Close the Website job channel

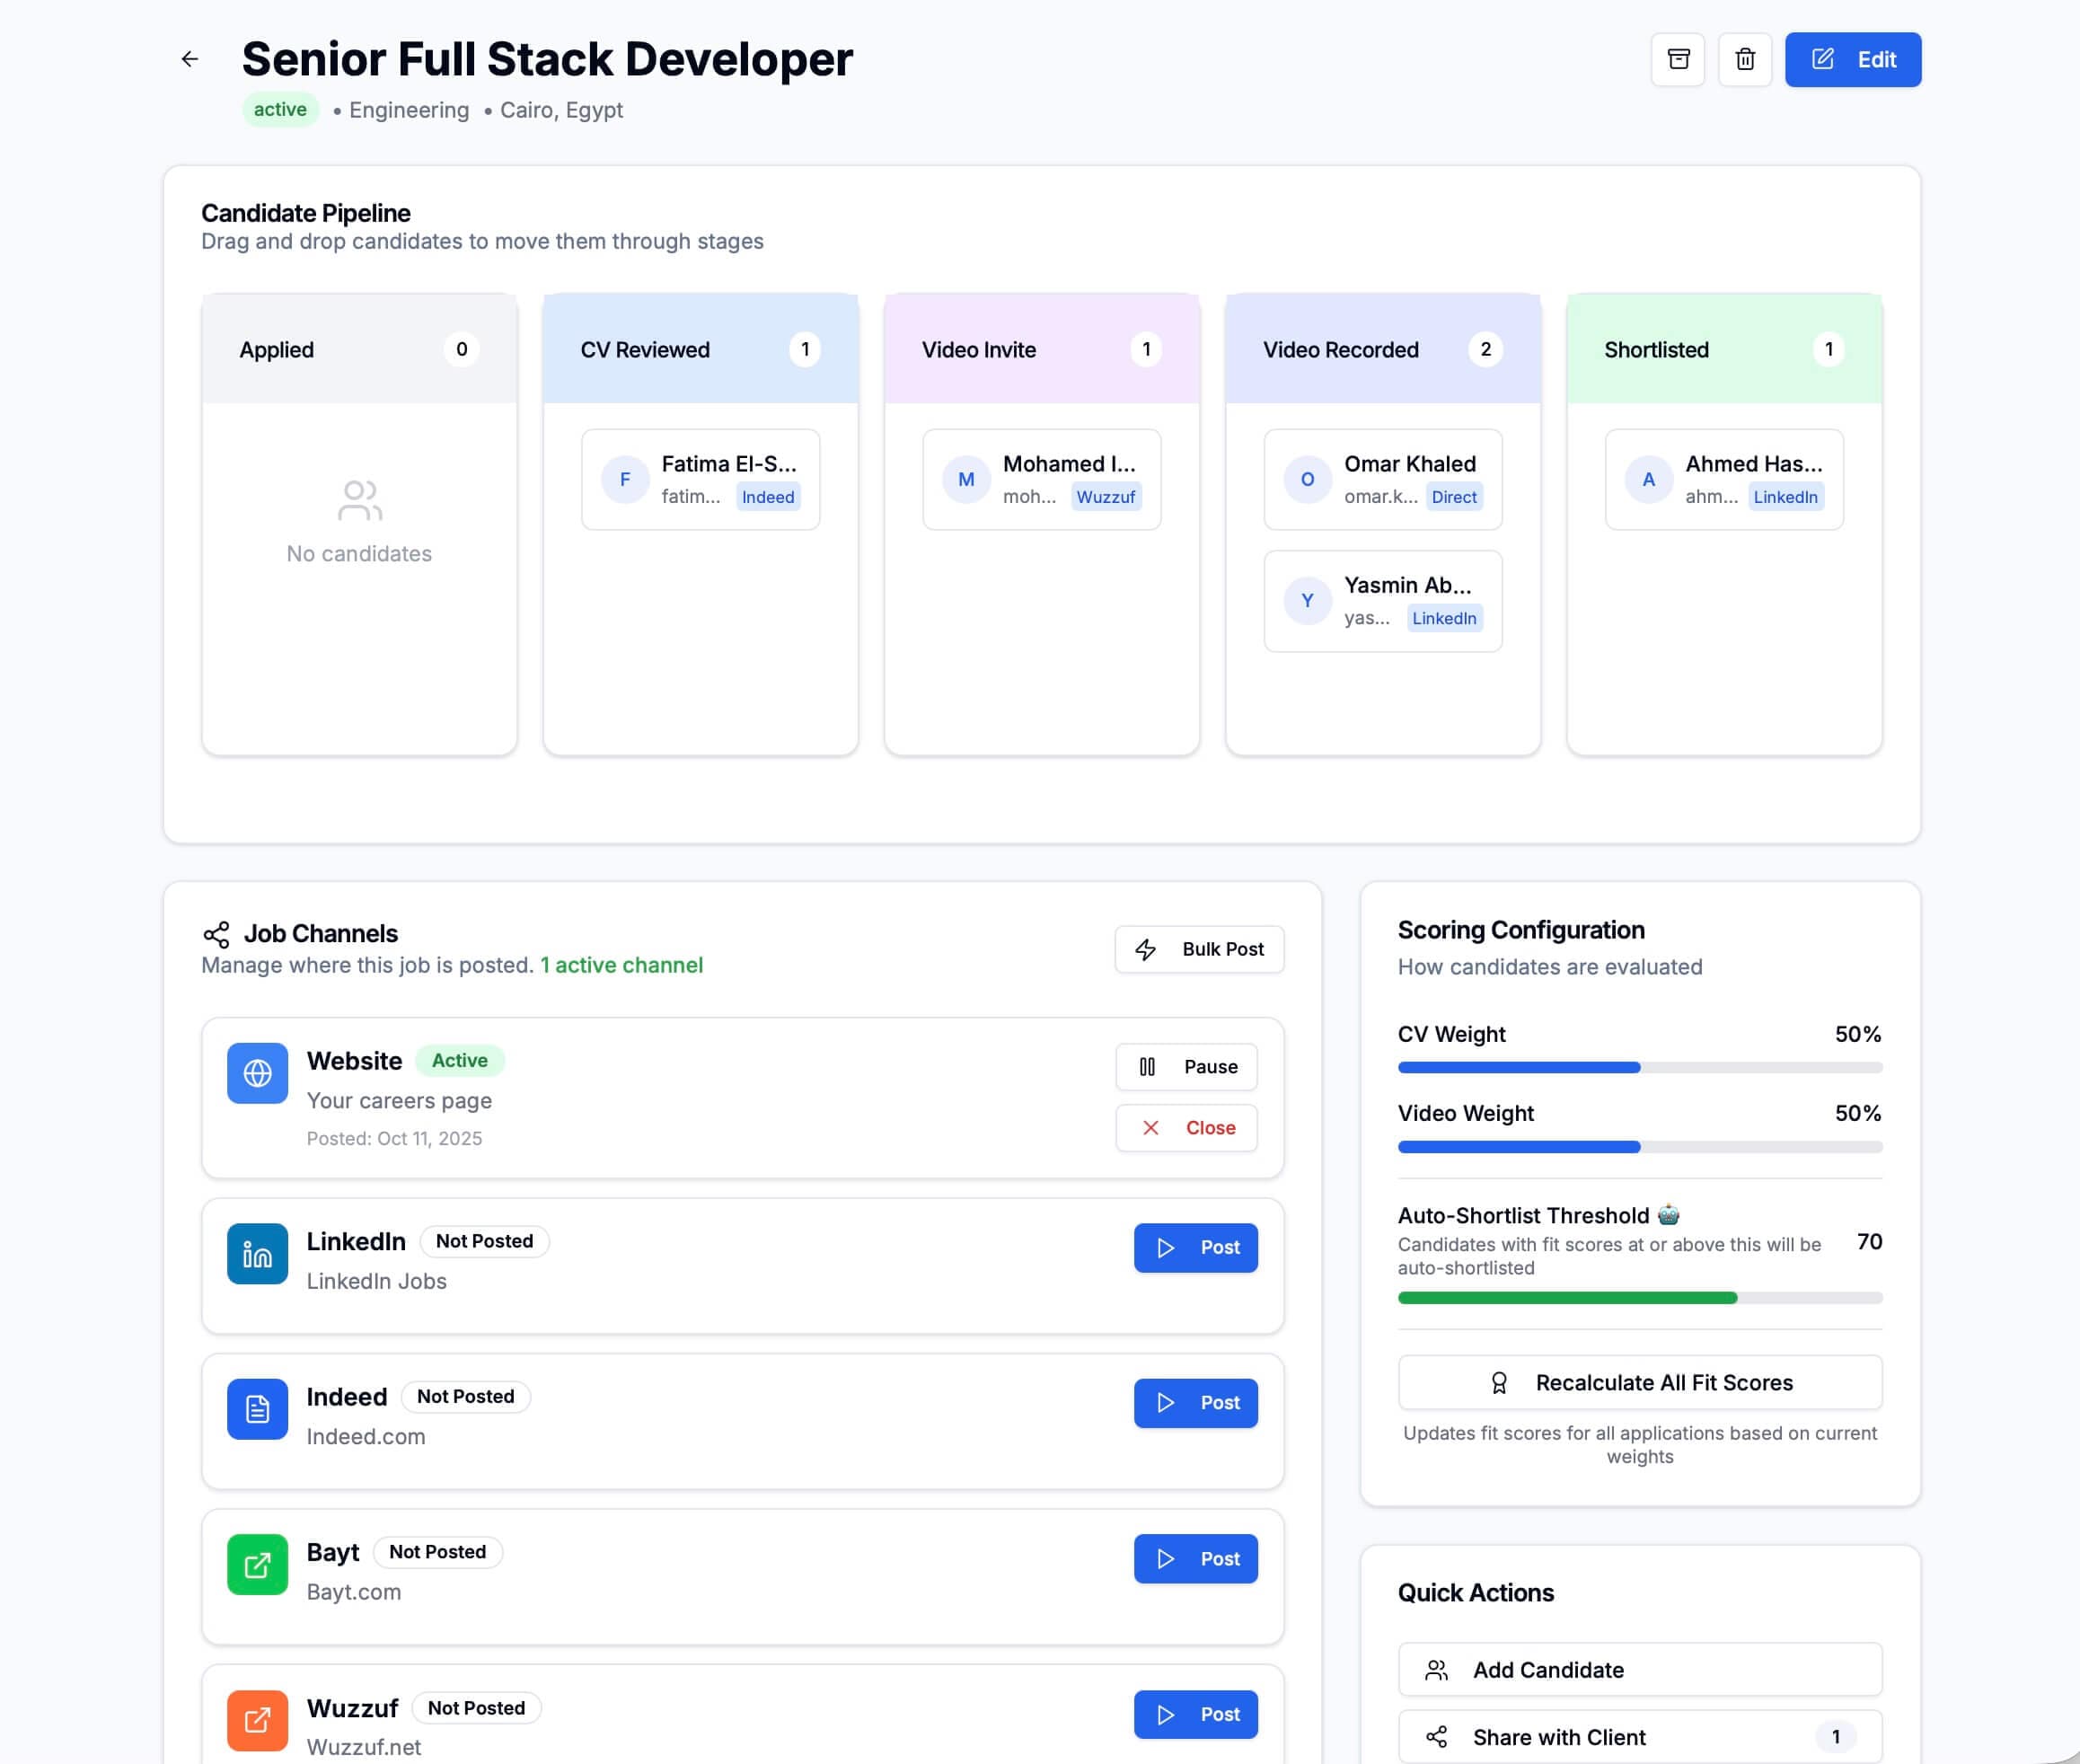tap(1186, 1128)
